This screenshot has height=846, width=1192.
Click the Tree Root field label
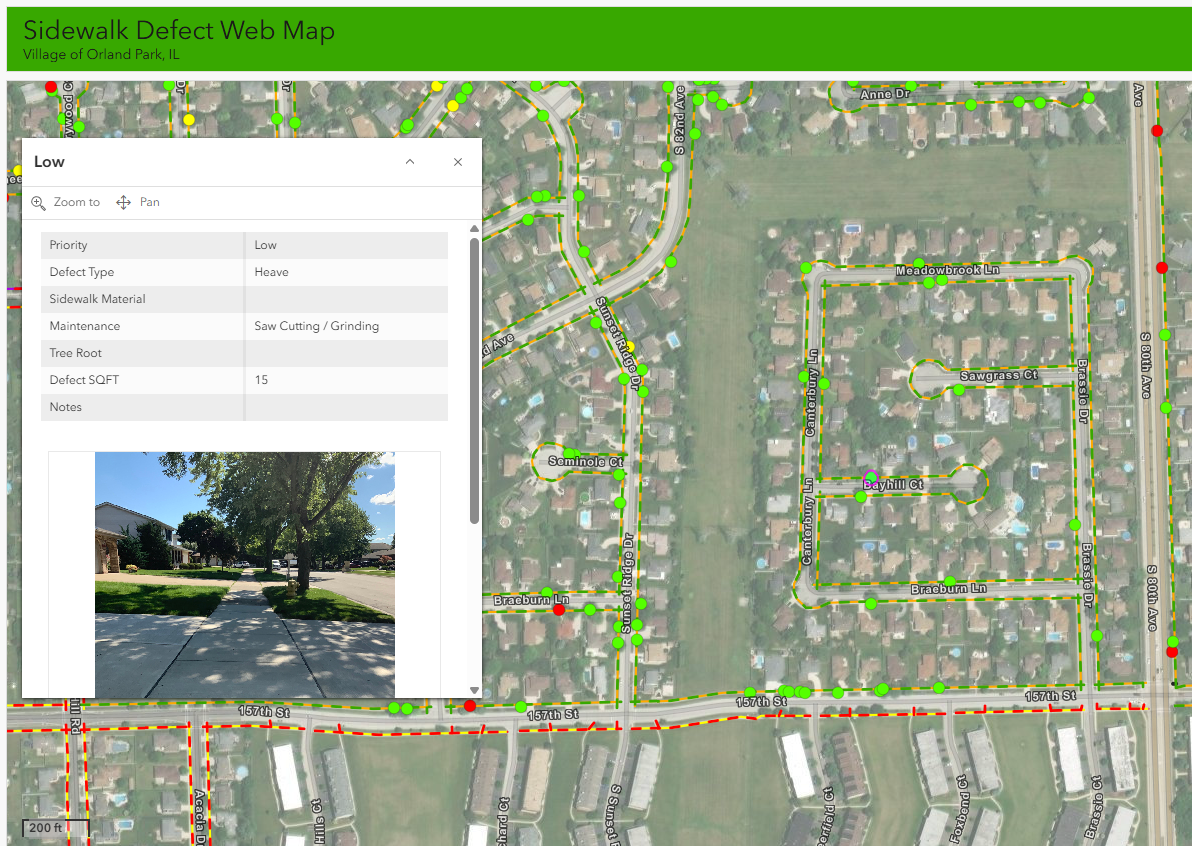[75, 353]
